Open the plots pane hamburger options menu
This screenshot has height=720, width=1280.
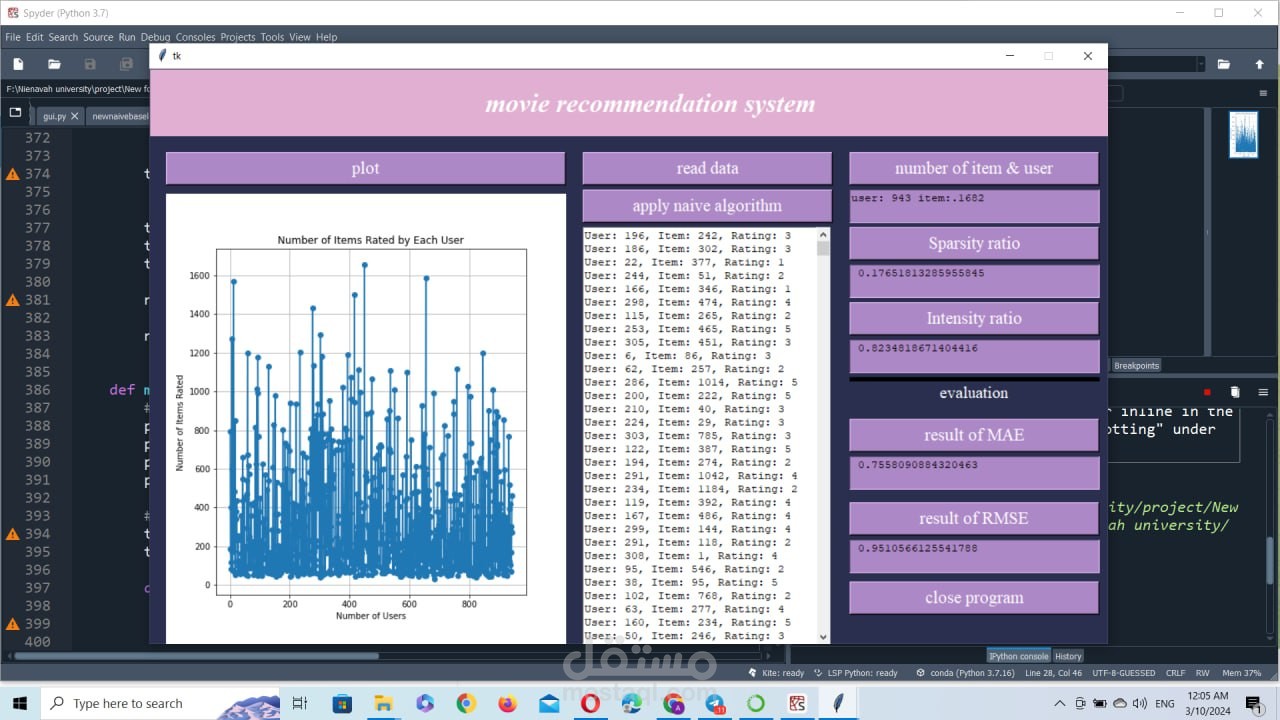coord(1263,93)
